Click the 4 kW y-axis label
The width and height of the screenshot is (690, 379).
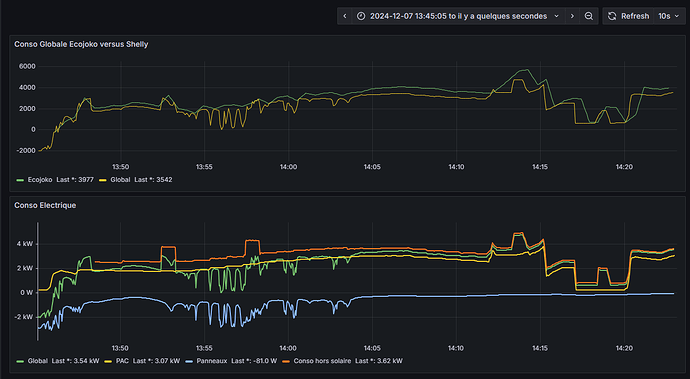coord(25,244)
